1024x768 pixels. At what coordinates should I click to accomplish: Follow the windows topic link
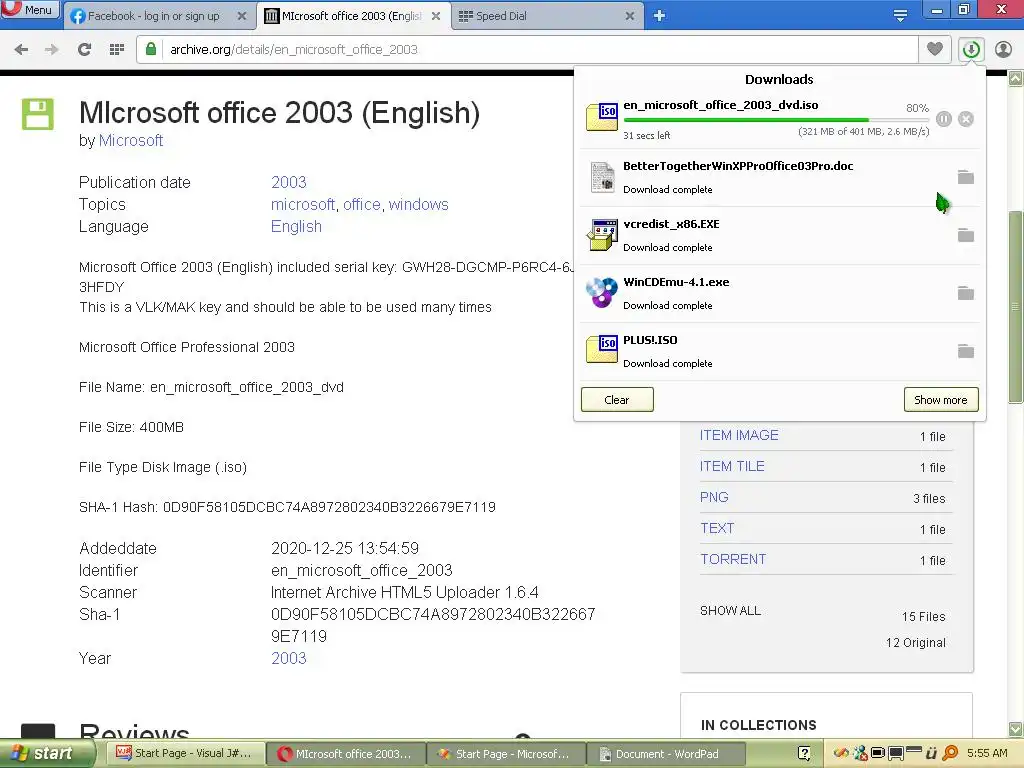click(419, 204)
